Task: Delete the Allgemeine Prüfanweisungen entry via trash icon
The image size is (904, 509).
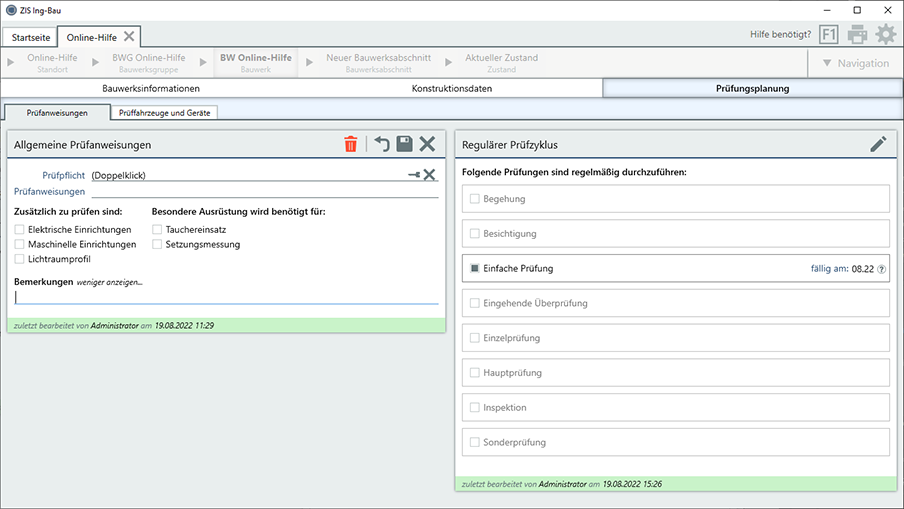Action: click(x=350, y=145)
